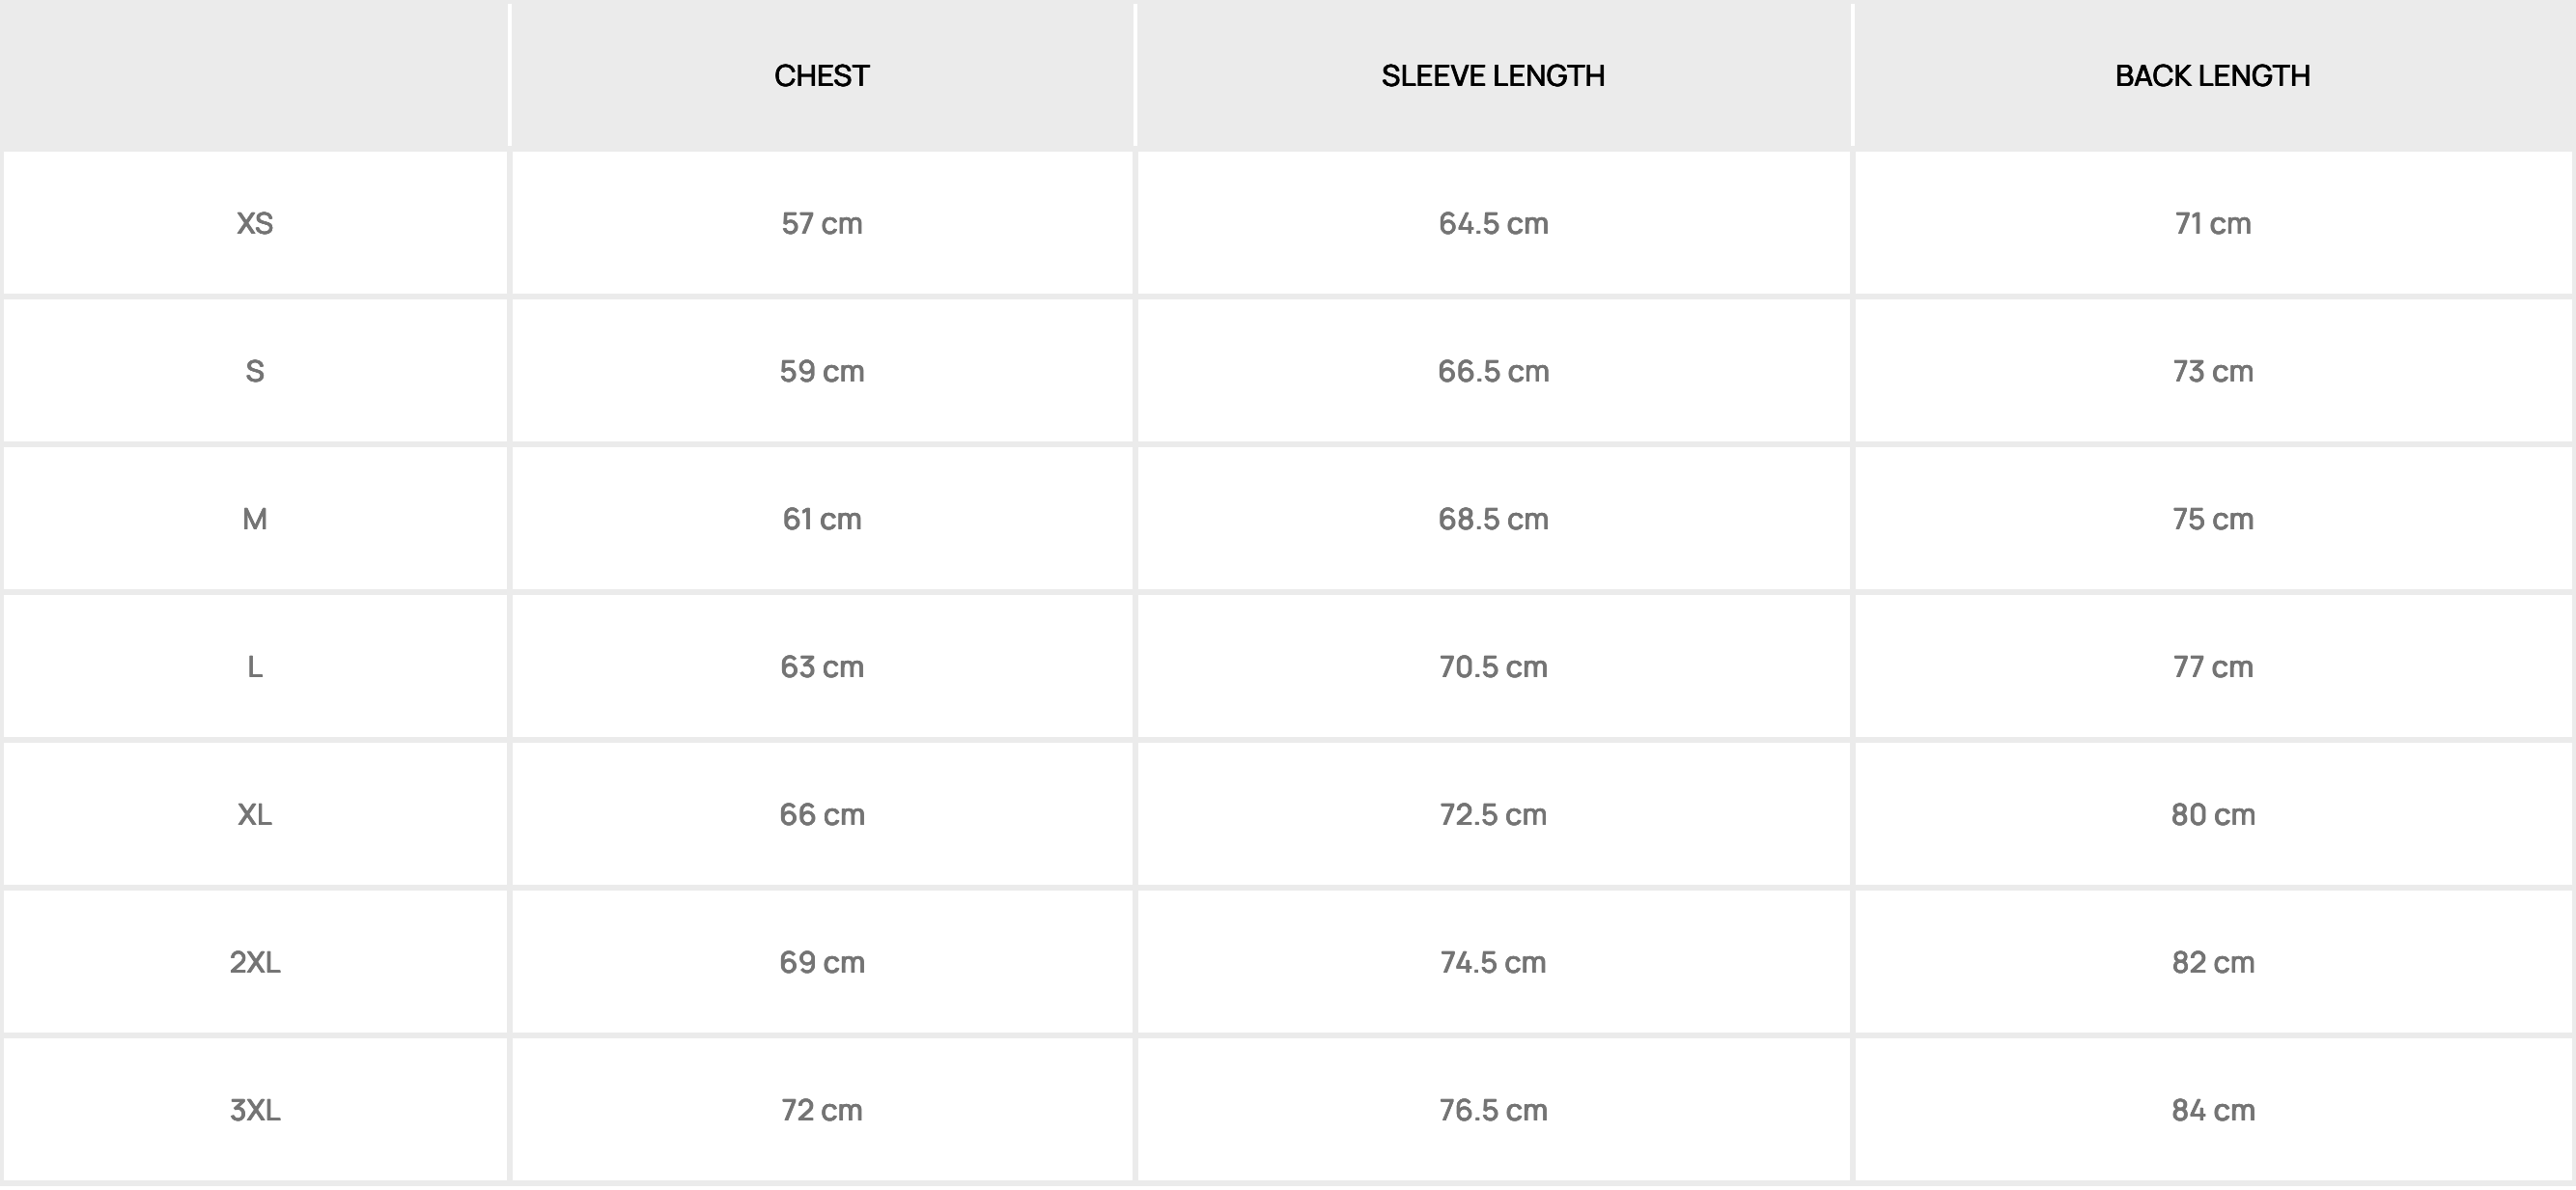Select the M size row label
Screen dimensions: 2576x1190
click(x=255, y=519)
